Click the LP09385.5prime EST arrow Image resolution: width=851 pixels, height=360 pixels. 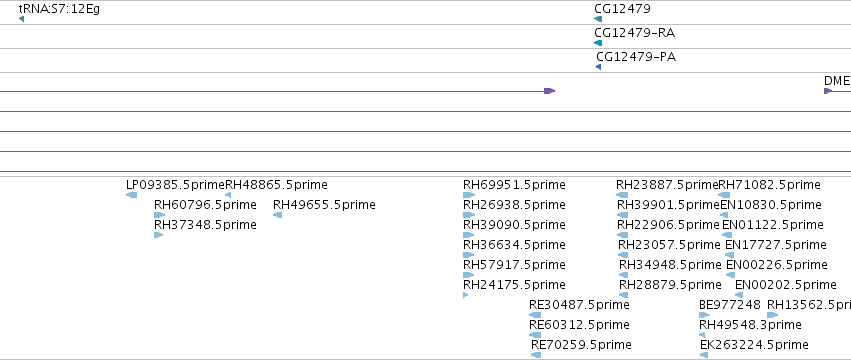pyautogui.click(x=131, y=195)
